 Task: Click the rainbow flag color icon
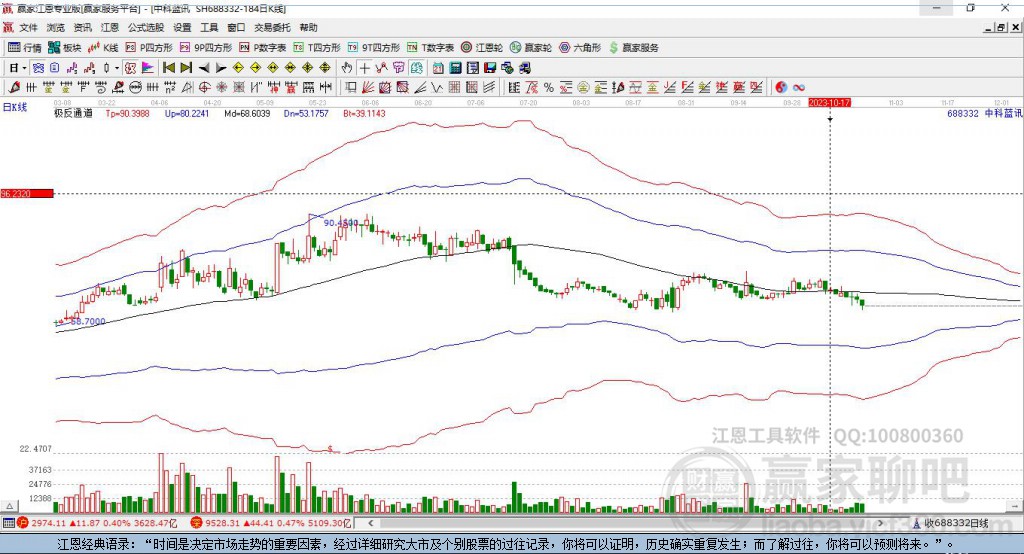[148, 68]
